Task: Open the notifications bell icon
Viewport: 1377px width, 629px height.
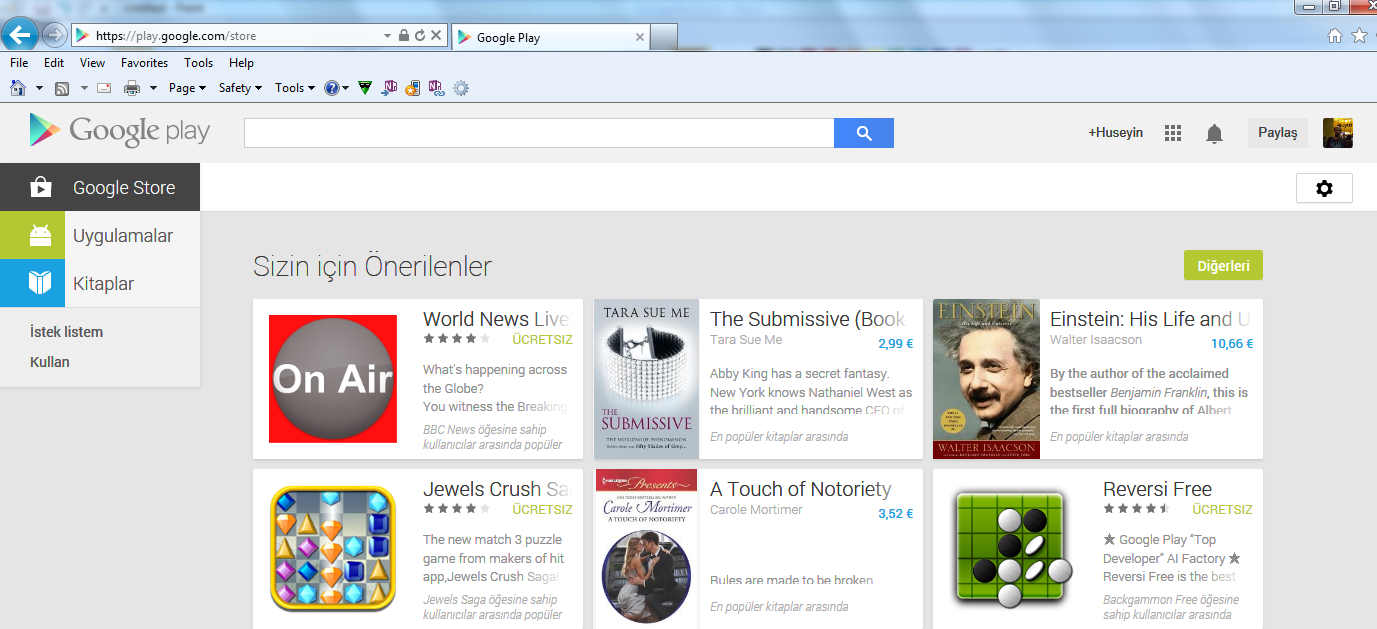Action: (1214, 133)
